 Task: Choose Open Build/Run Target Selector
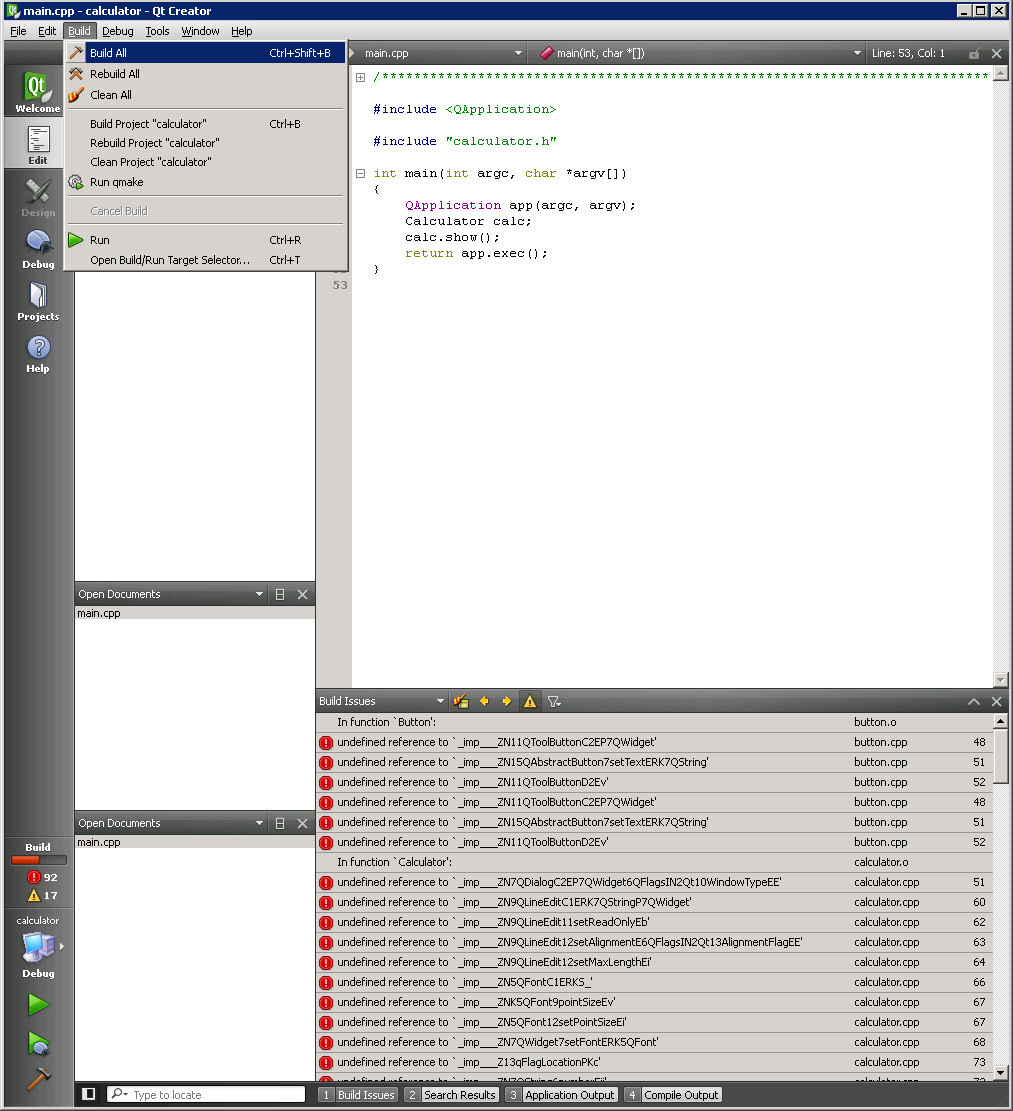point(206,260)
